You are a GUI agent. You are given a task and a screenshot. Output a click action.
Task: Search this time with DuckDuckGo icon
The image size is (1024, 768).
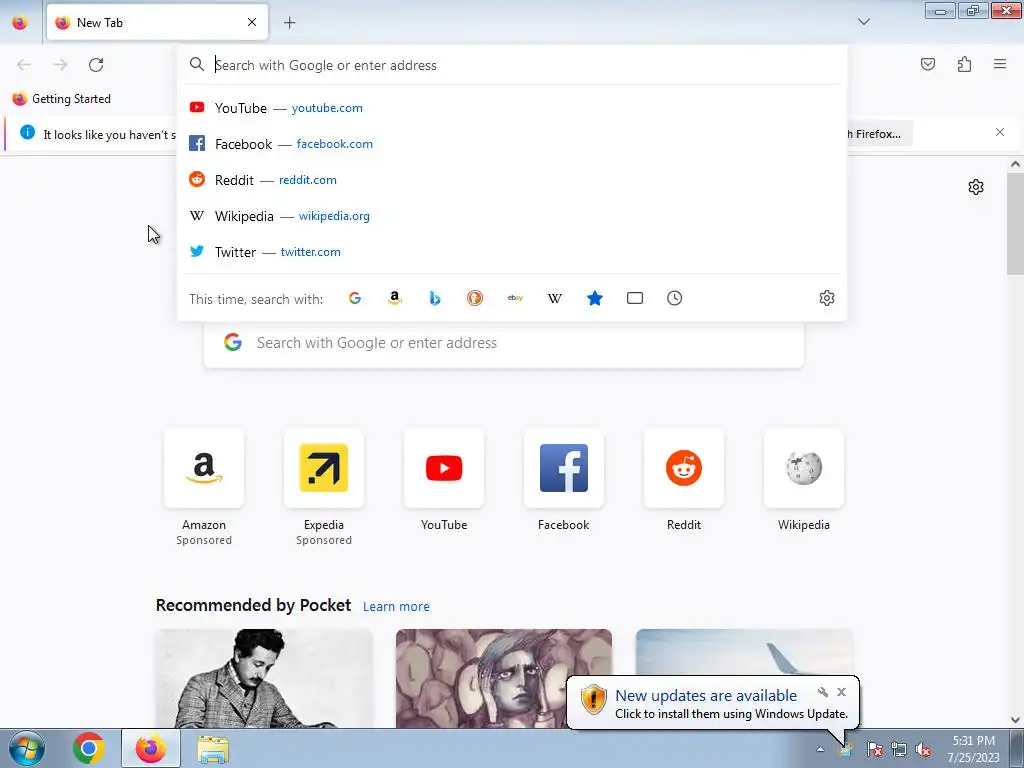475,298
